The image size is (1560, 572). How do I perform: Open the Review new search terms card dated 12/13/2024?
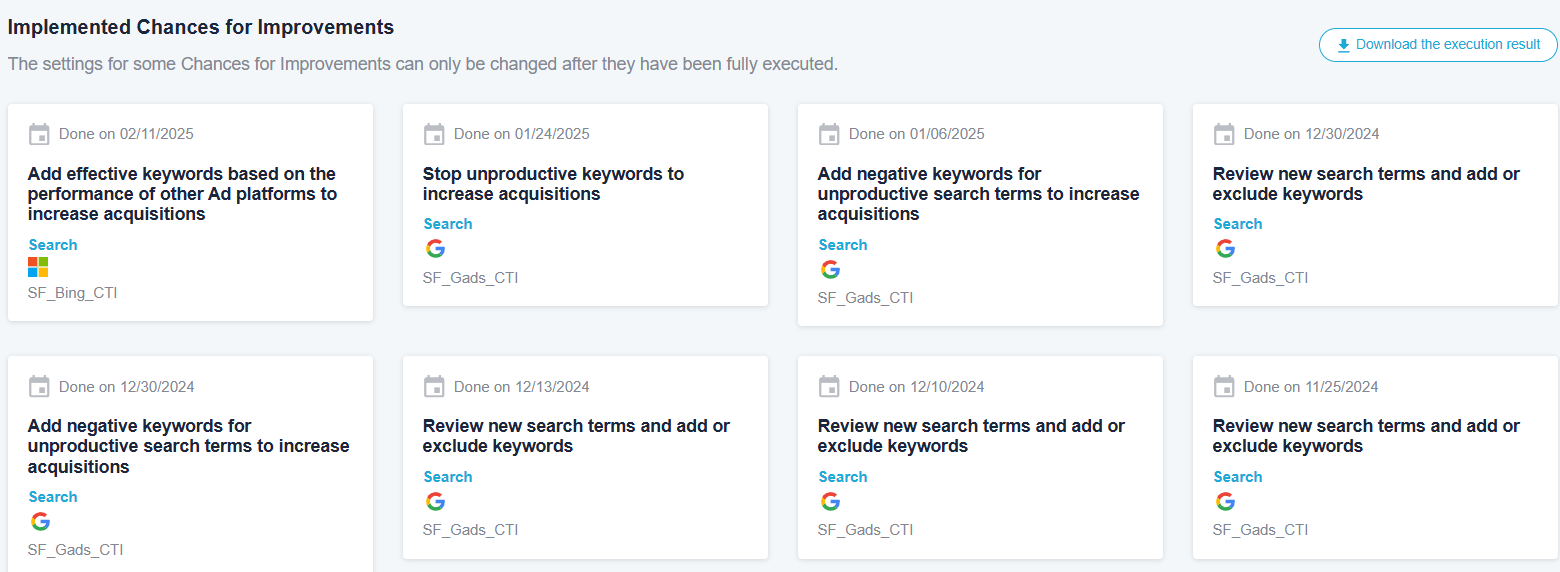576,436
